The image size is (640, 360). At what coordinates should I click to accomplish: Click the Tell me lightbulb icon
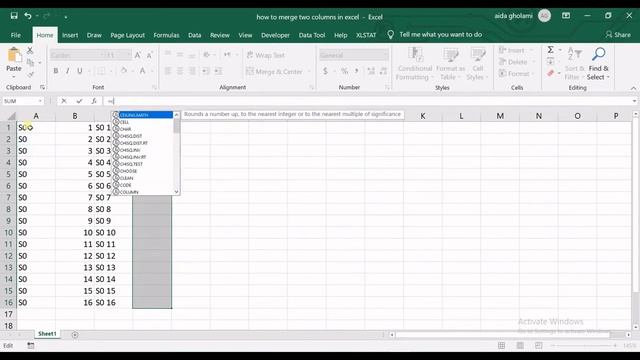point(391,35)
